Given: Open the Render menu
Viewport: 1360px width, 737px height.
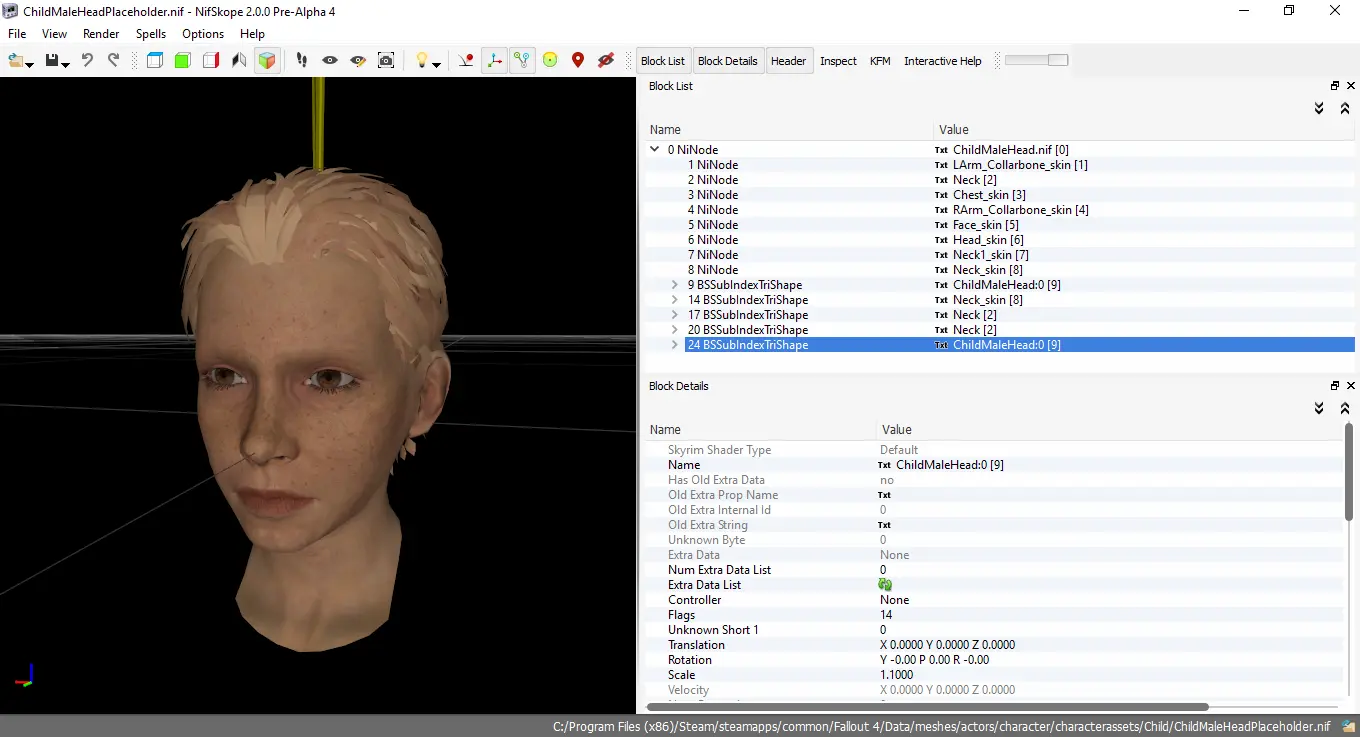Looking at the screenshot, I should pyautogui.click(x=101, y=33).
